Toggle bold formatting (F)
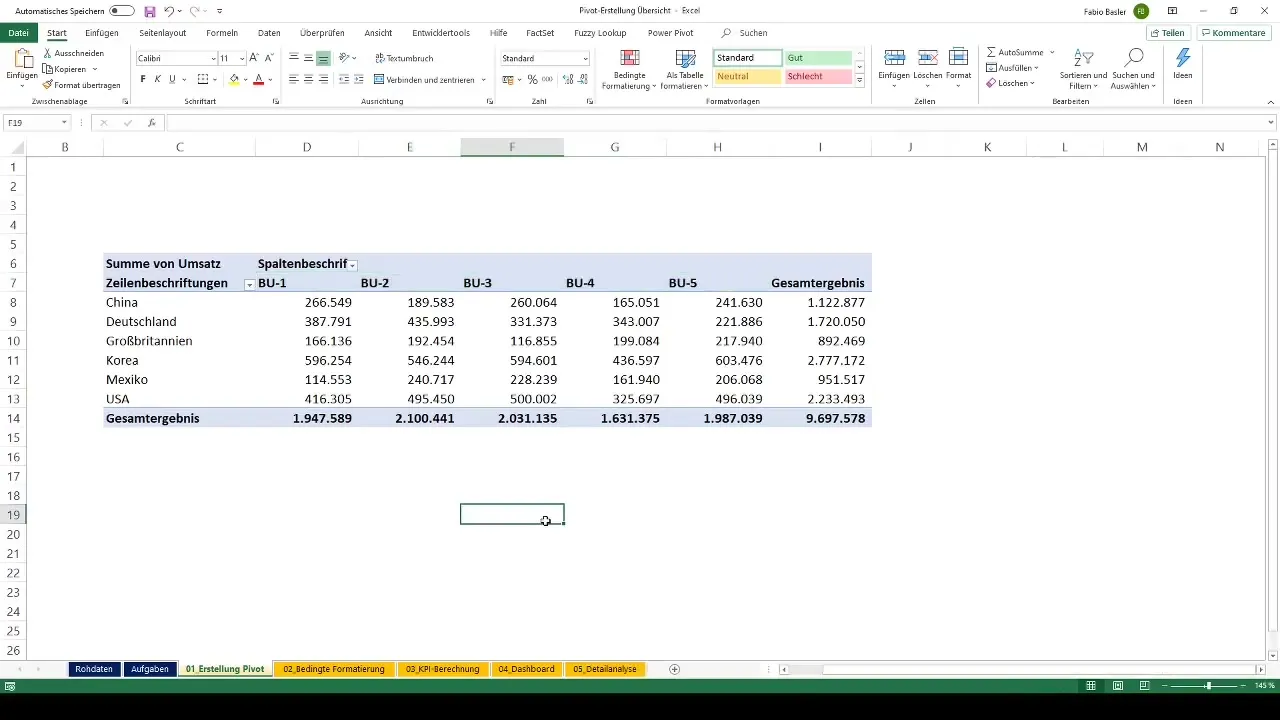The height and width of the screenshot is (720, 1280). [143, 79]
